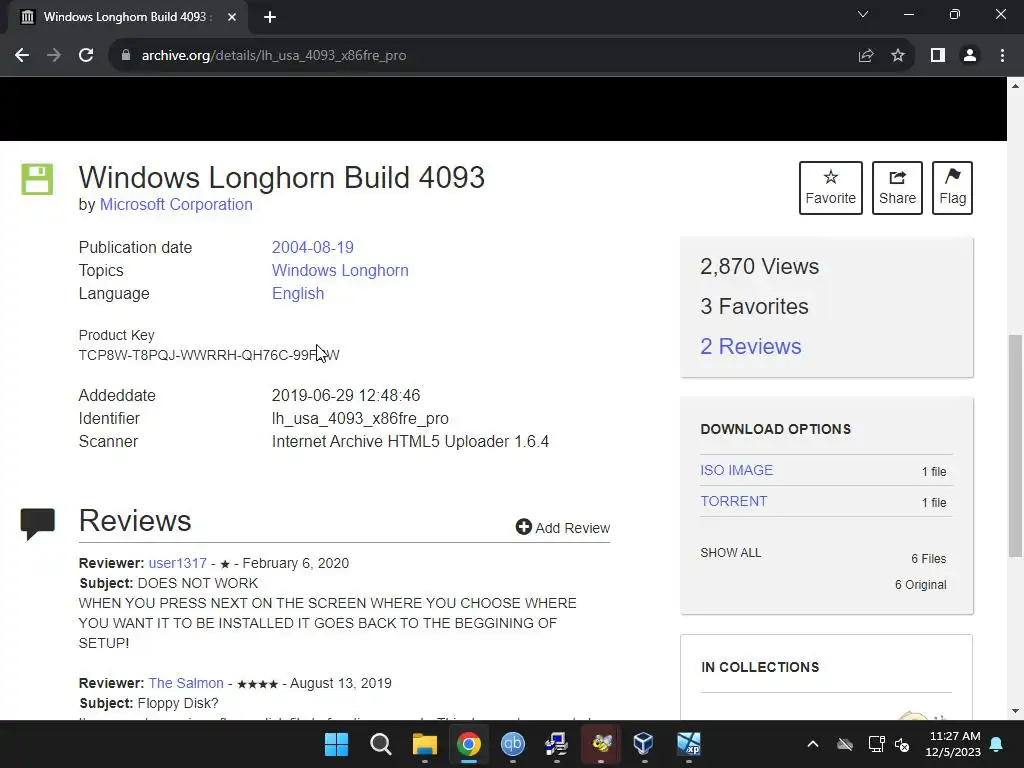Click the vertical scrollbar thumb
This screenshot has height=768, width=1024.
tap(1015, 445)
